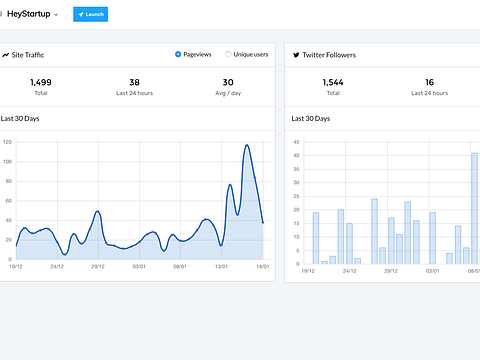Click the HeyStartup project name

click(x=29, y=14)
